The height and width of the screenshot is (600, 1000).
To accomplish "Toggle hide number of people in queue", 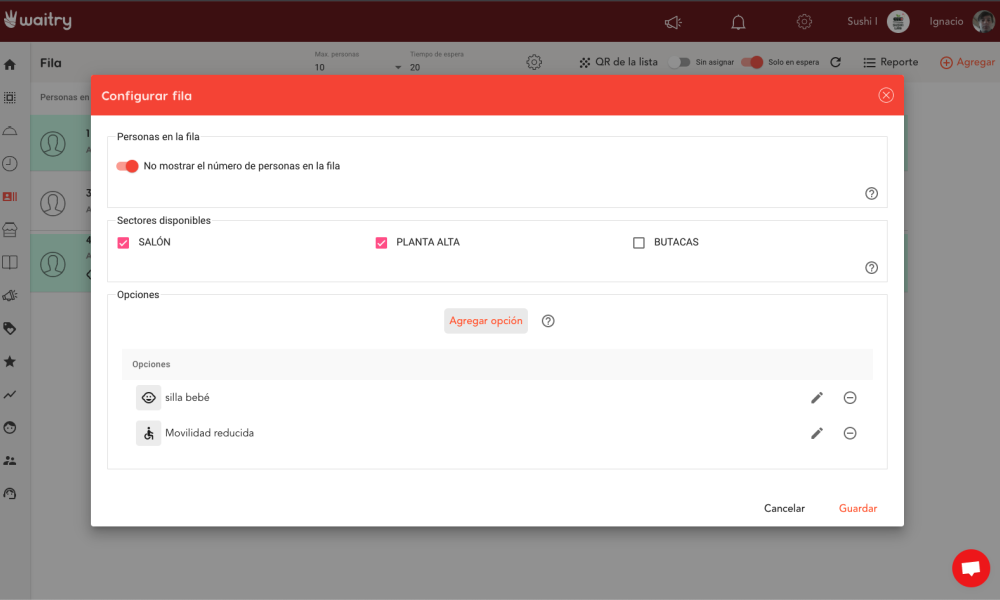I will tap(127, 166).
